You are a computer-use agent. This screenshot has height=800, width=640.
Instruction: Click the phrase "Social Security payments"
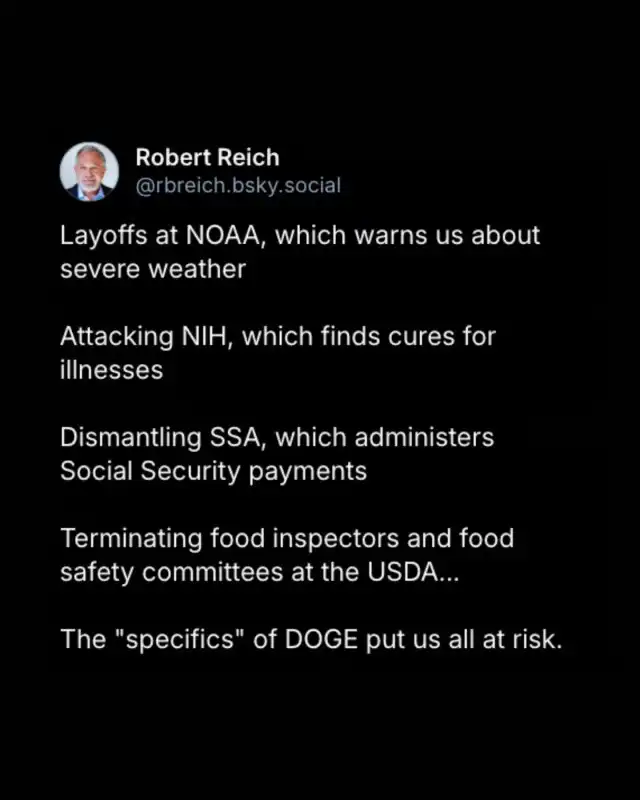point(214,471)
